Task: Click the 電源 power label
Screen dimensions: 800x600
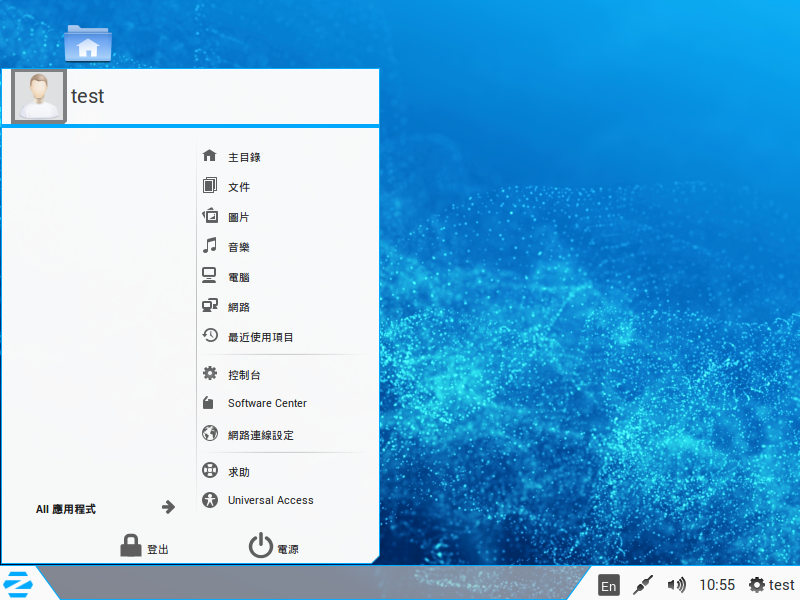Action: coord(288,549)
